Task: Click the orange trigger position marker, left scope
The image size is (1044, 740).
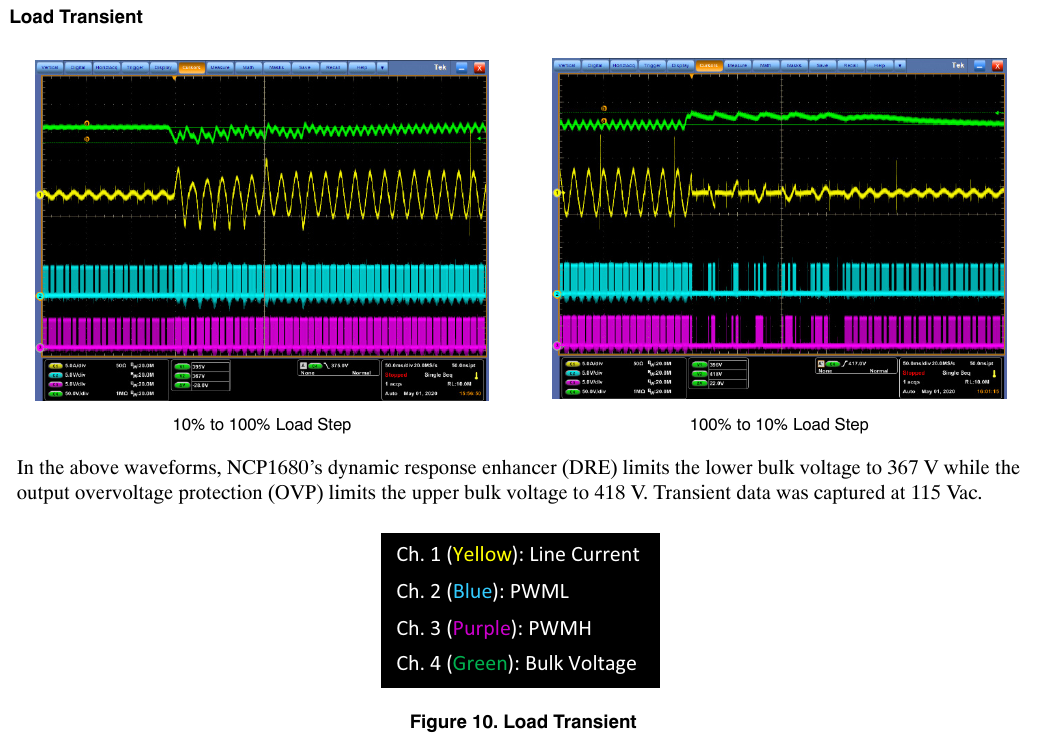Action: tap(174, 79)
